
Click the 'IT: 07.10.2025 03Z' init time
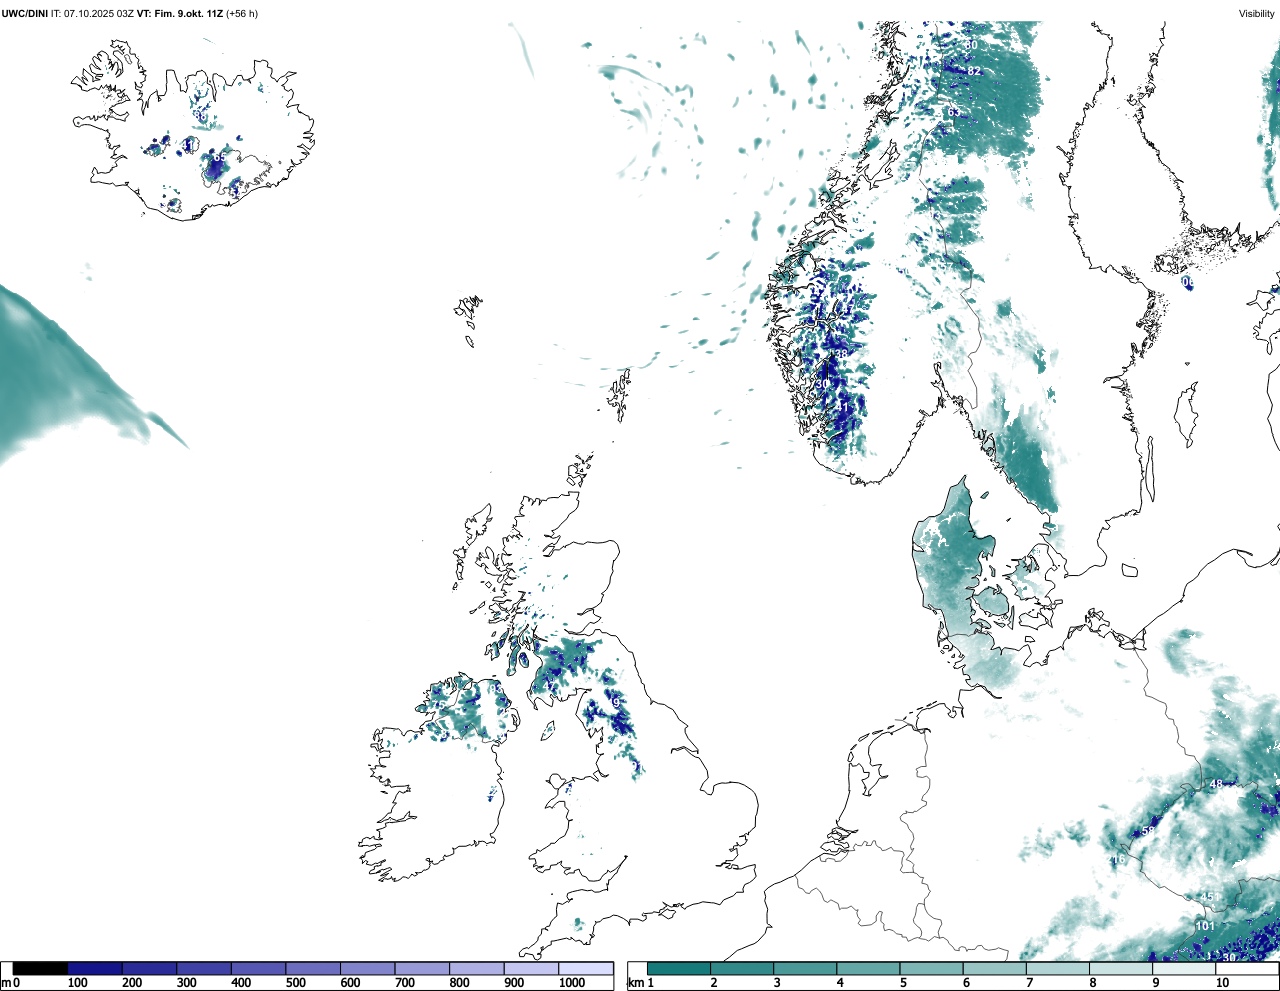92,14
